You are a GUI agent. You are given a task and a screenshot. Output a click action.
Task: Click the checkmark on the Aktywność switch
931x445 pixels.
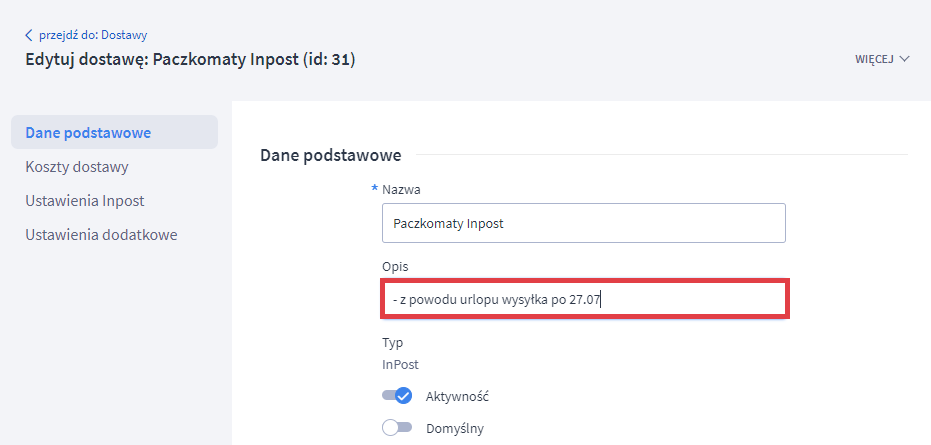click(x=403, y=396)
